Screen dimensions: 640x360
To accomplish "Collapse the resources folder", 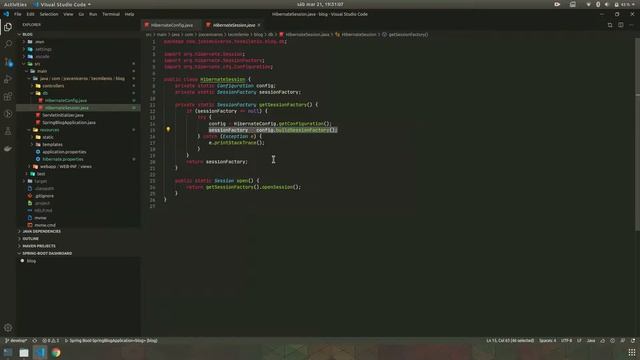I will tap(78, 130).
